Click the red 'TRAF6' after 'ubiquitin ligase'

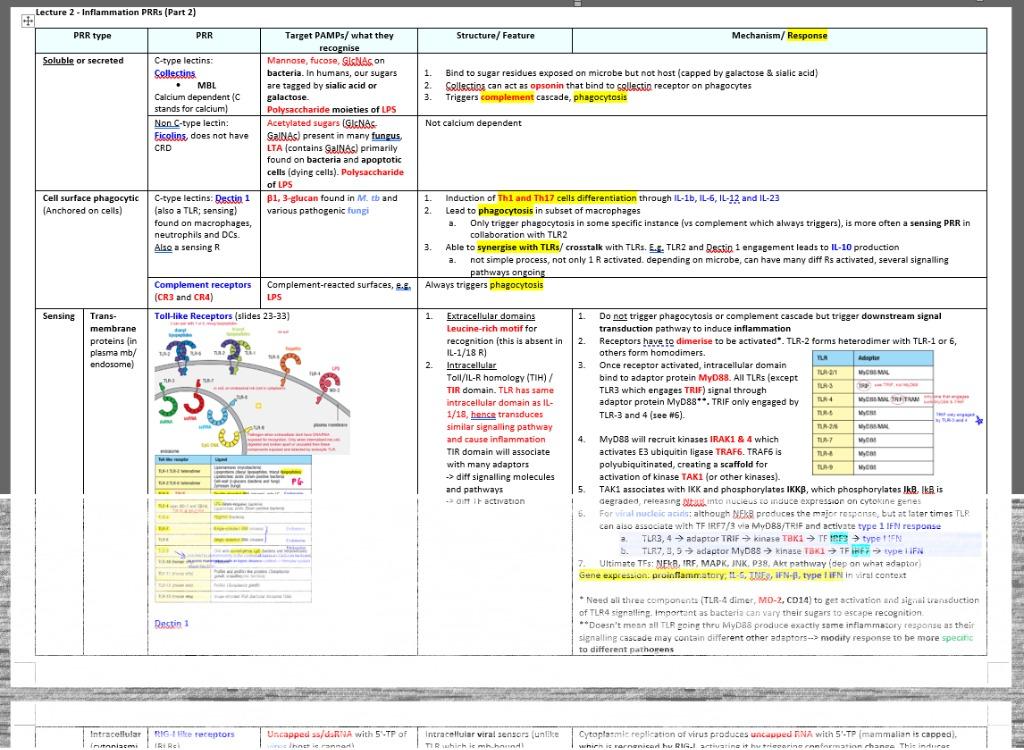click(729, 452)
